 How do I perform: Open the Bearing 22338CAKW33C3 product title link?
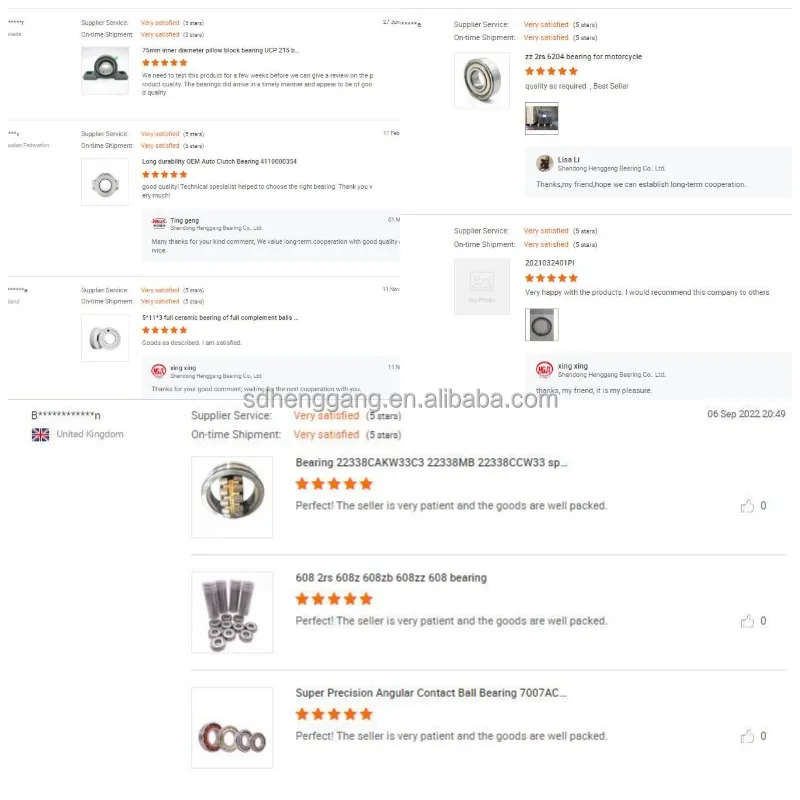pyautogui.click(x=432, y=463)
